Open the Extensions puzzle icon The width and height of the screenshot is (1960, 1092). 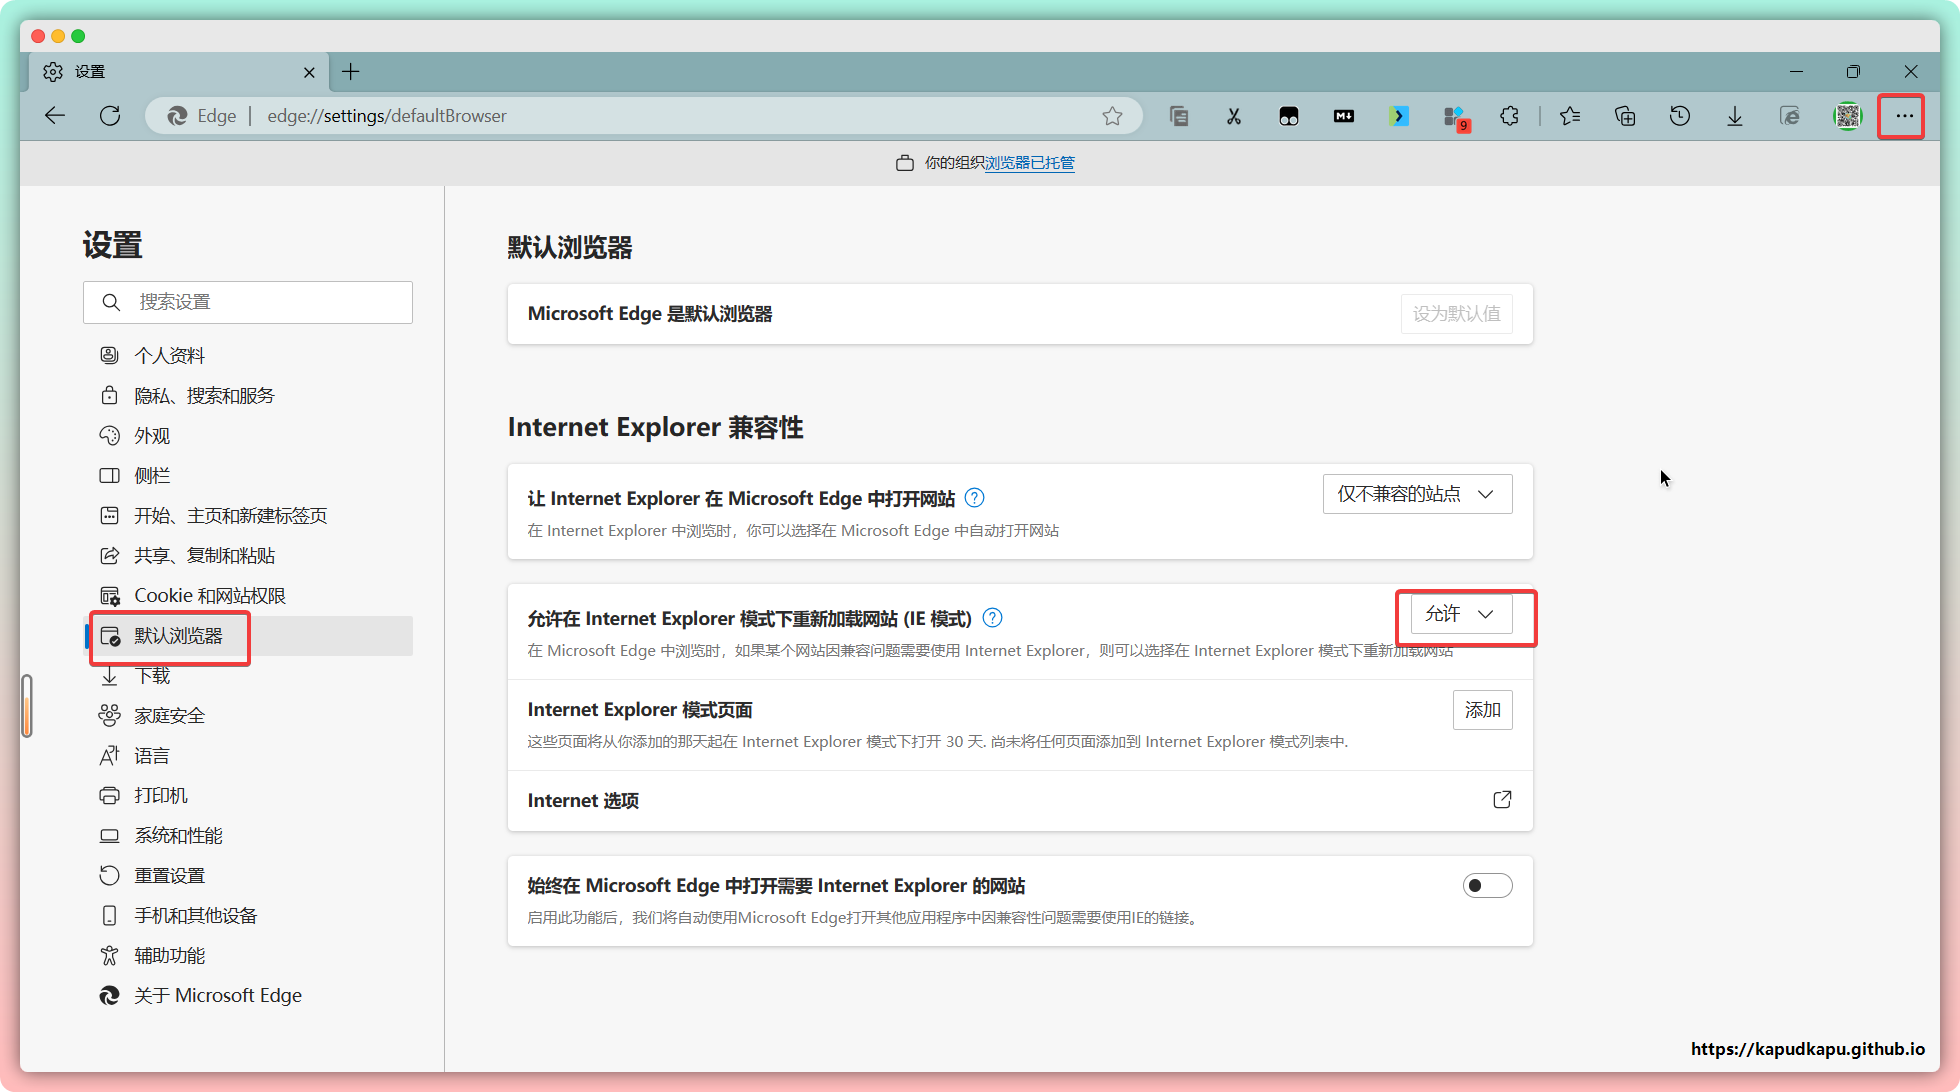coord(1509,116)
